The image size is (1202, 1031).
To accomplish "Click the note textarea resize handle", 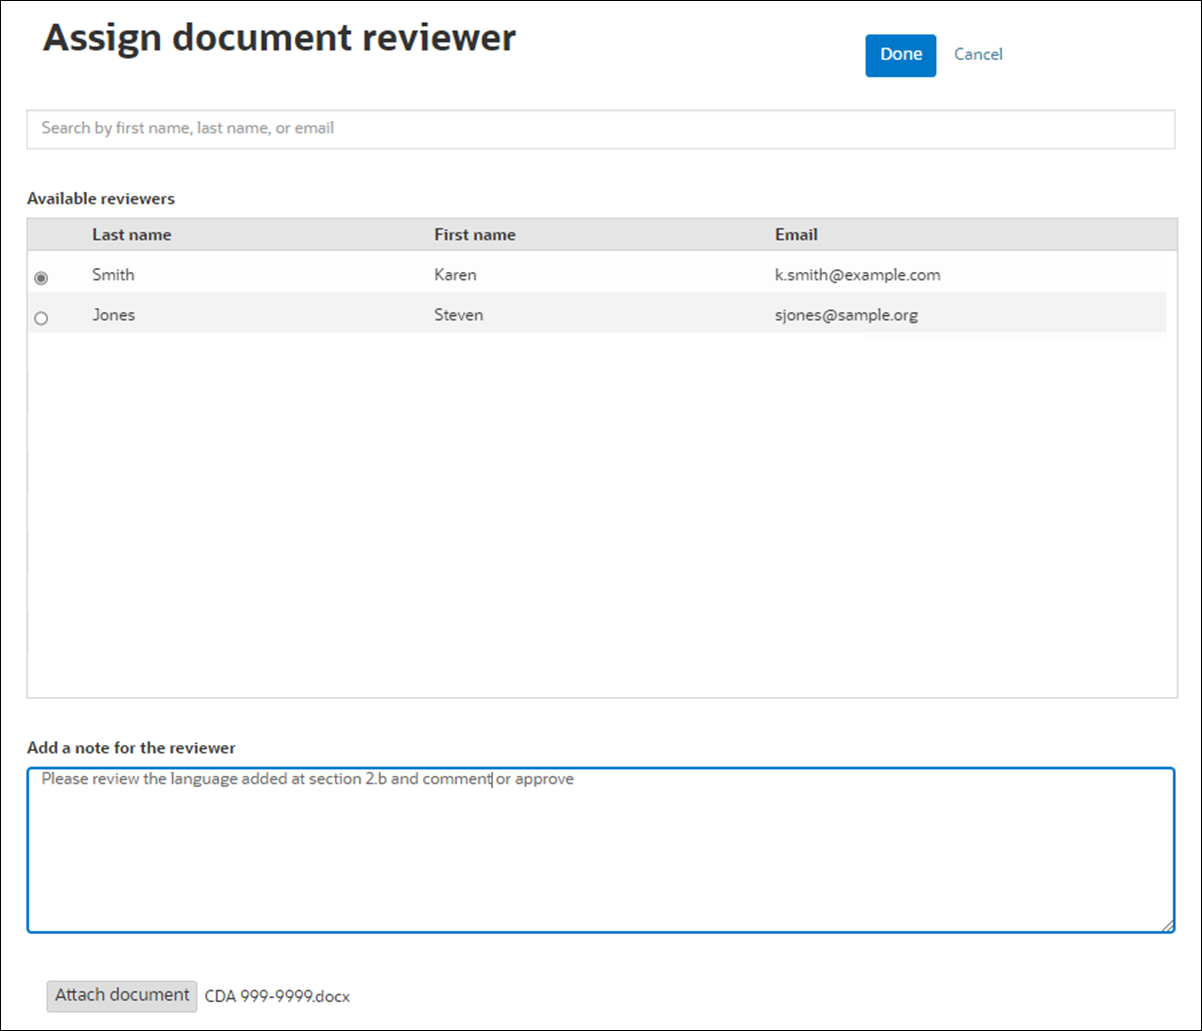I will tap(1167, 926).
